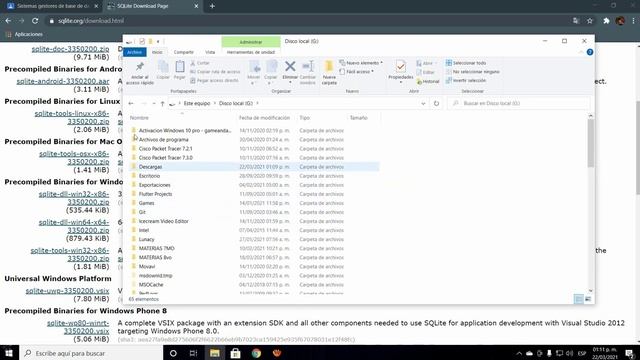Open Propiedades of selected item
Image resolution: width=640 pixels, height=360 pixels.
click(400, 71)
